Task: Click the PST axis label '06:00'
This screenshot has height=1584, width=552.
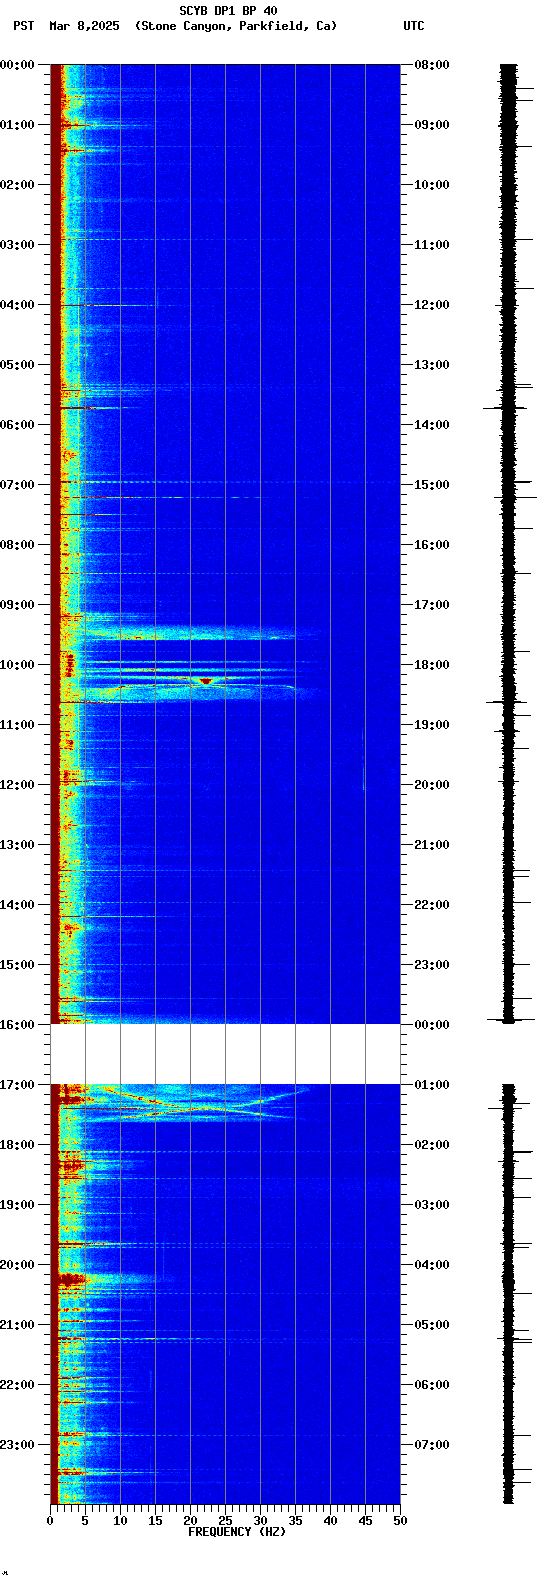Action: tap(17, 425)
